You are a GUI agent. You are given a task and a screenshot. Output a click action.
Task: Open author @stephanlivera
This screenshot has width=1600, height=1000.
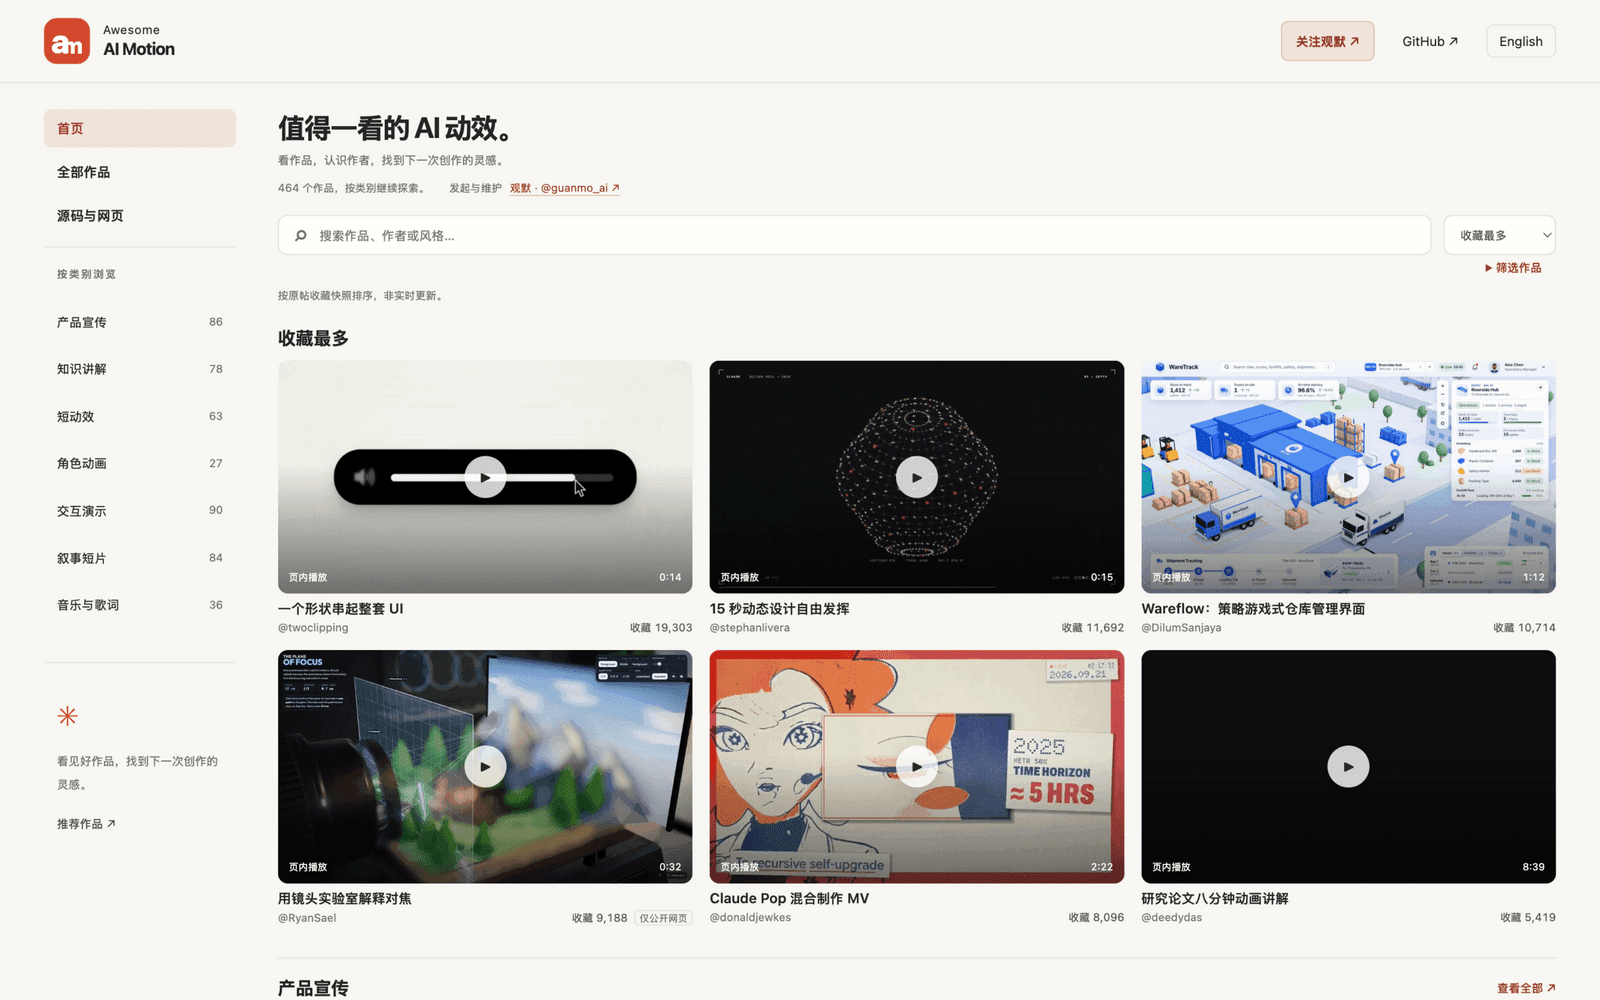[750, 628]
